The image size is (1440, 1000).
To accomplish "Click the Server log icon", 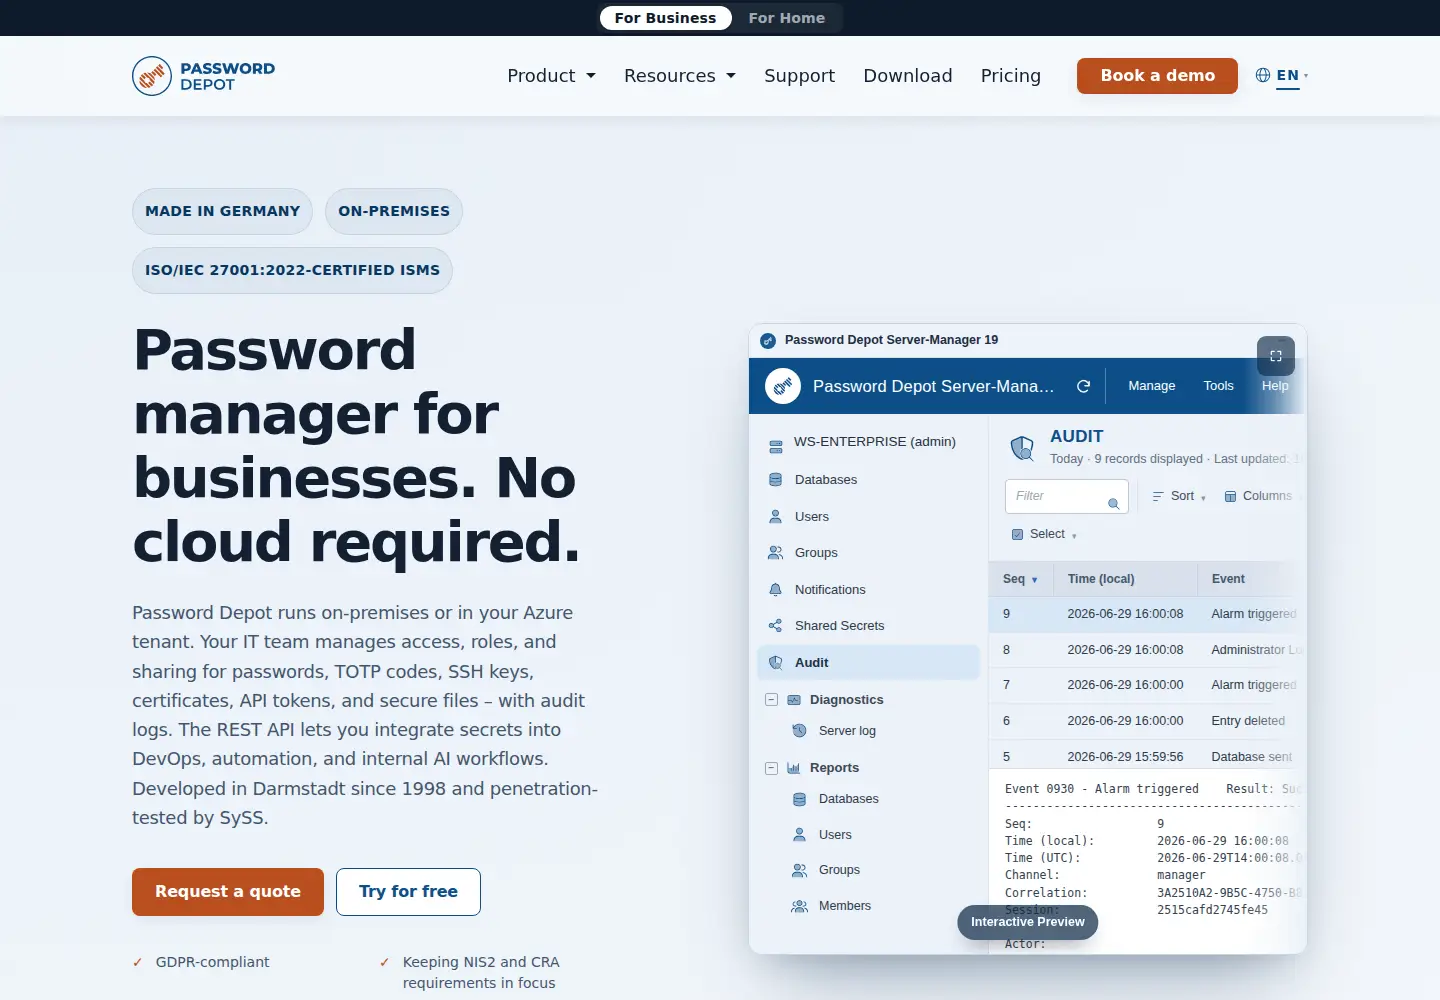I will point(799,731).
